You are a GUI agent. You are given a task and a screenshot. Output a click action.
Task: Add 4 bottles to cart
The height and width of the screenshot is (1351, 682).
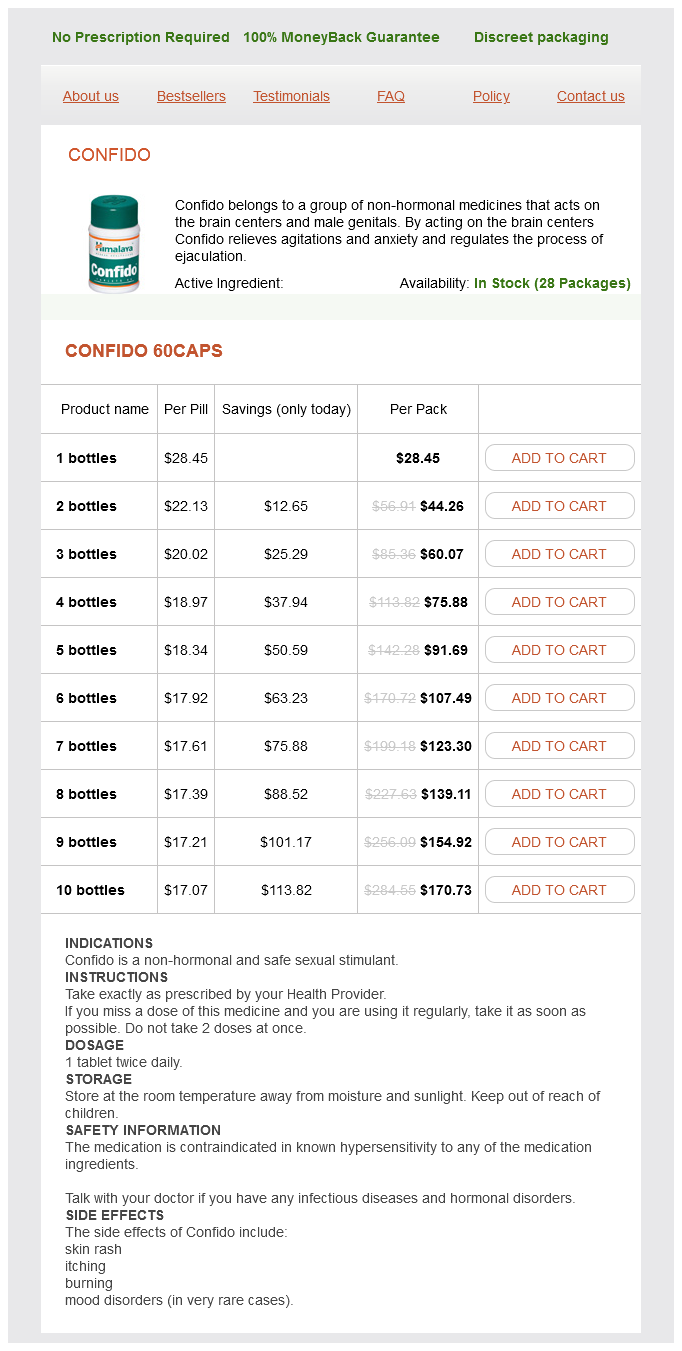[x=559, y=602]
